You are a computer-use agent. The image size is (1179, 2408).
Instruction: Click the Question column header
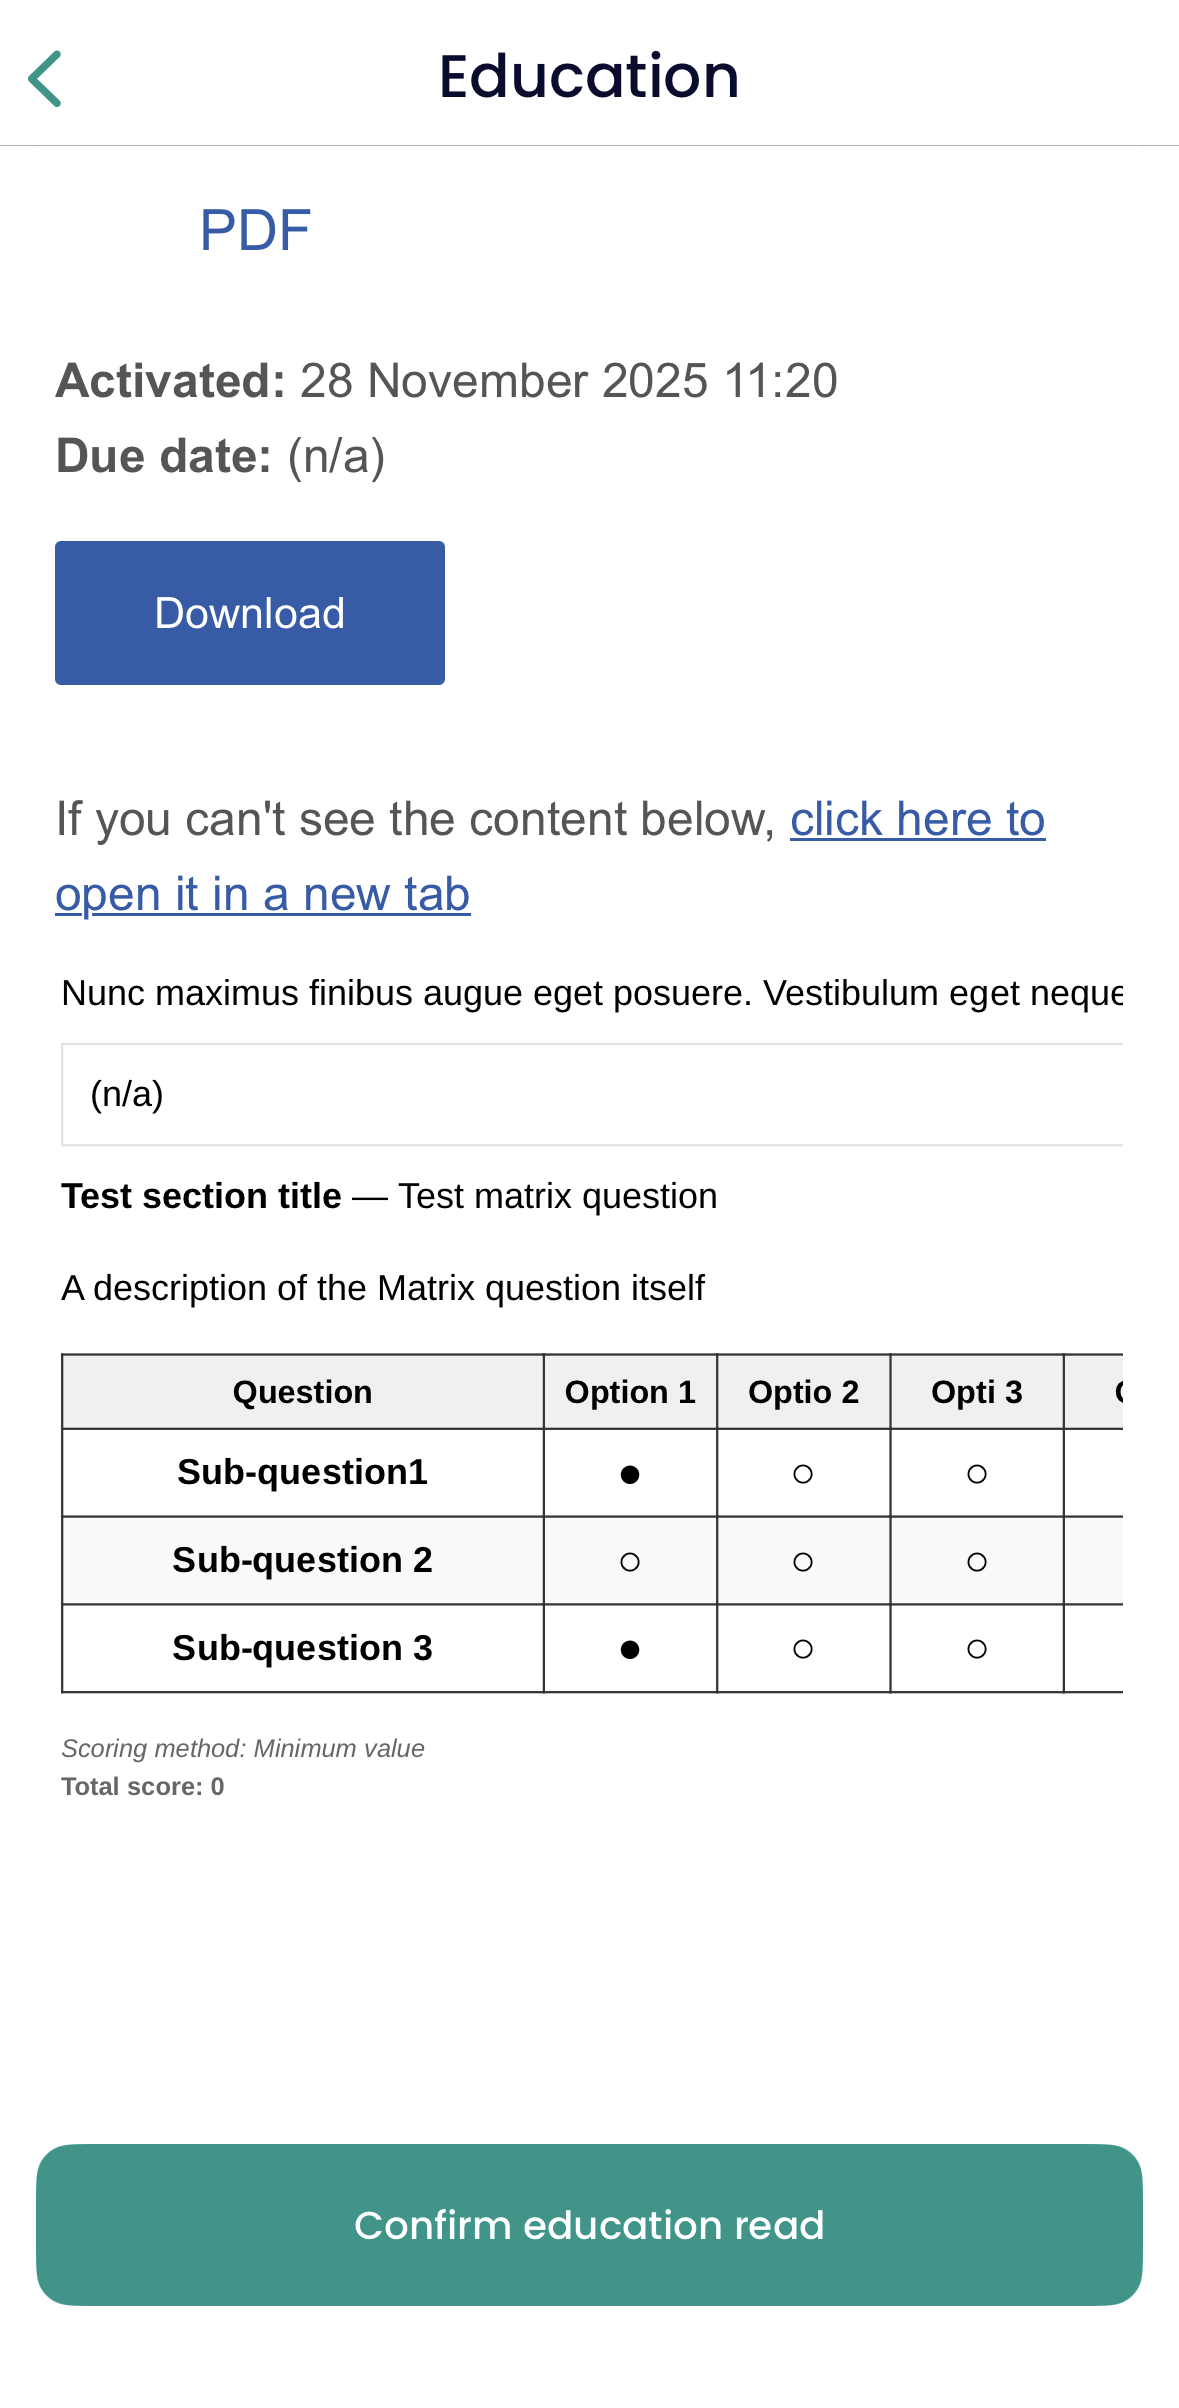coord(302,1392)
